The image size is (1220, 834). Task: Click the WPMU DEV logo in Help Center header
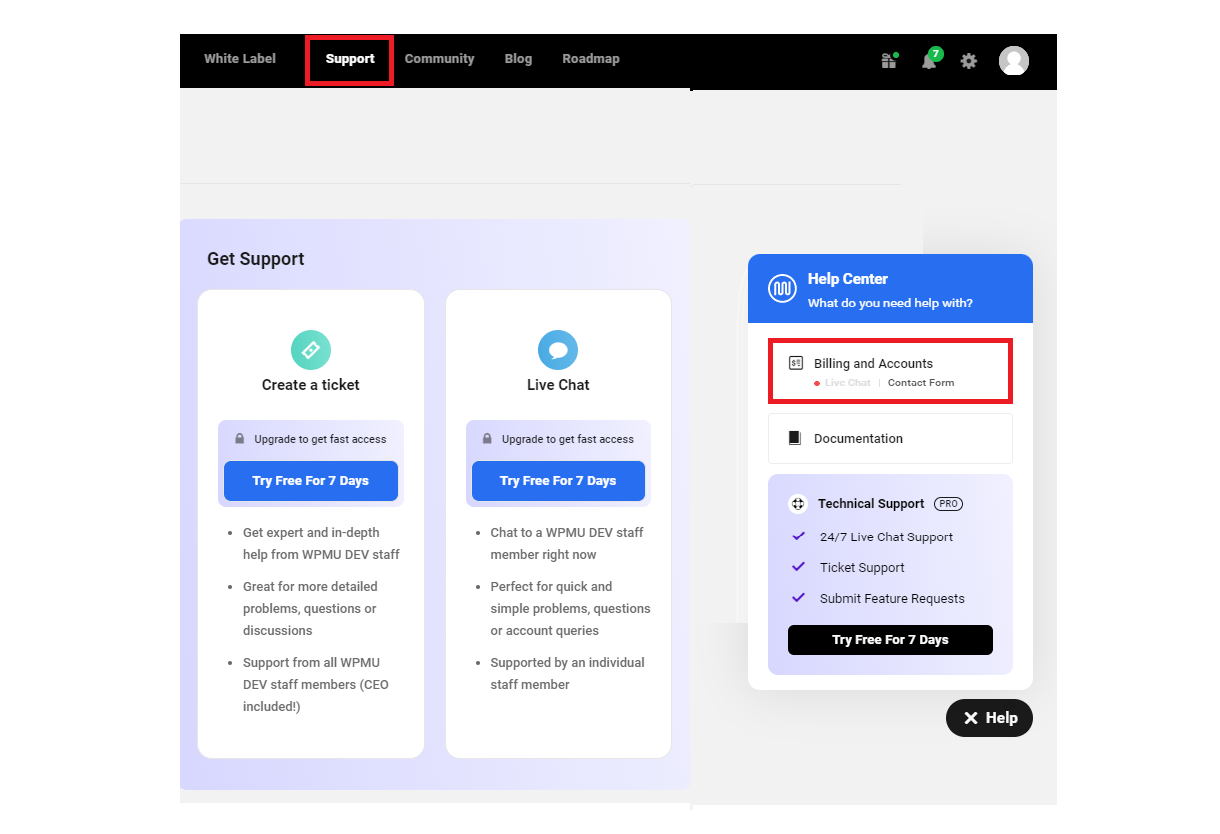782,288
